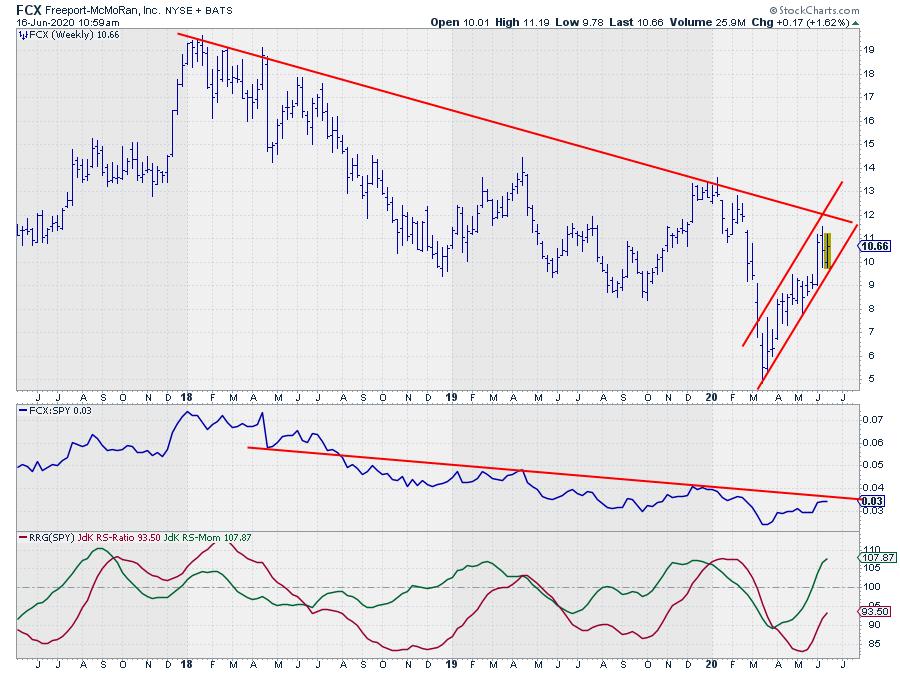
Task: Click the FCX (Weekly) 10.66 legend label
Action: point(74,35)
